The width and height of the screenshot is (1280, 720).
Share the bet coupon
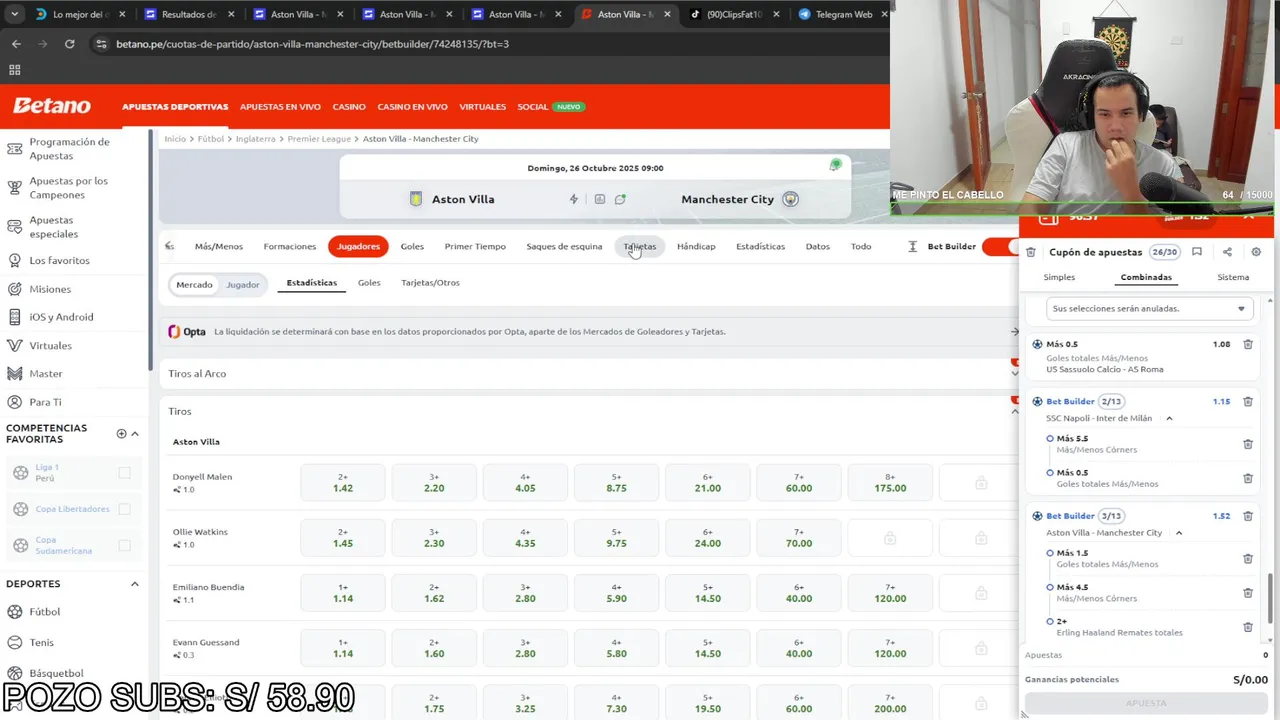[x=1227, y=252]
